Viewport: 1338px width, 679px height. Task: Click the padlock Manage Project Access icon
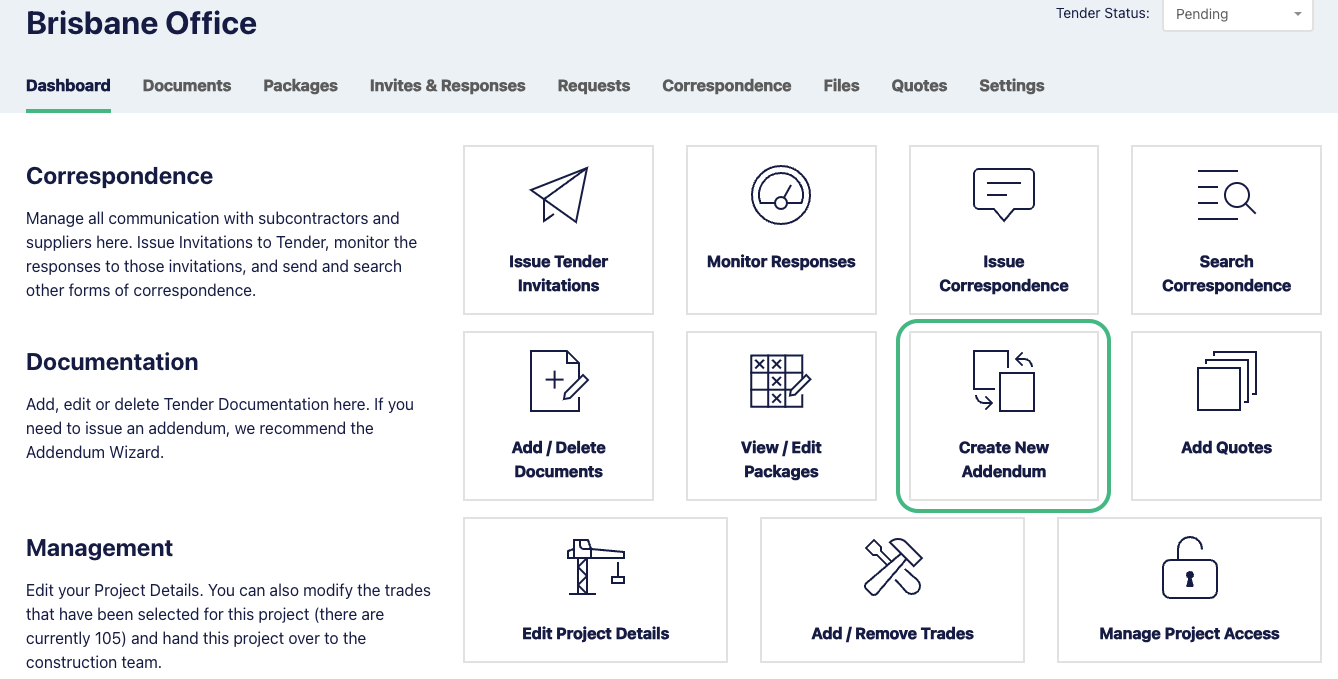tap(1189, 567)
